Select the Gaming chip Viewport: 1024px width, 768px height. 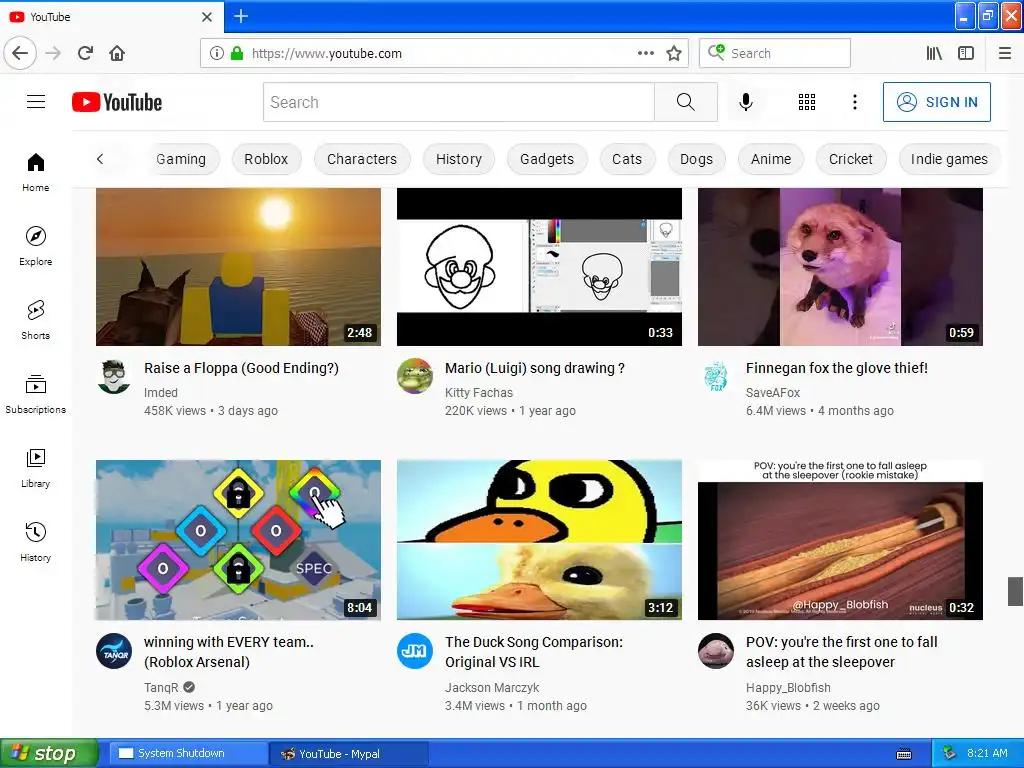pyautogui.click(x=181, y=159)
